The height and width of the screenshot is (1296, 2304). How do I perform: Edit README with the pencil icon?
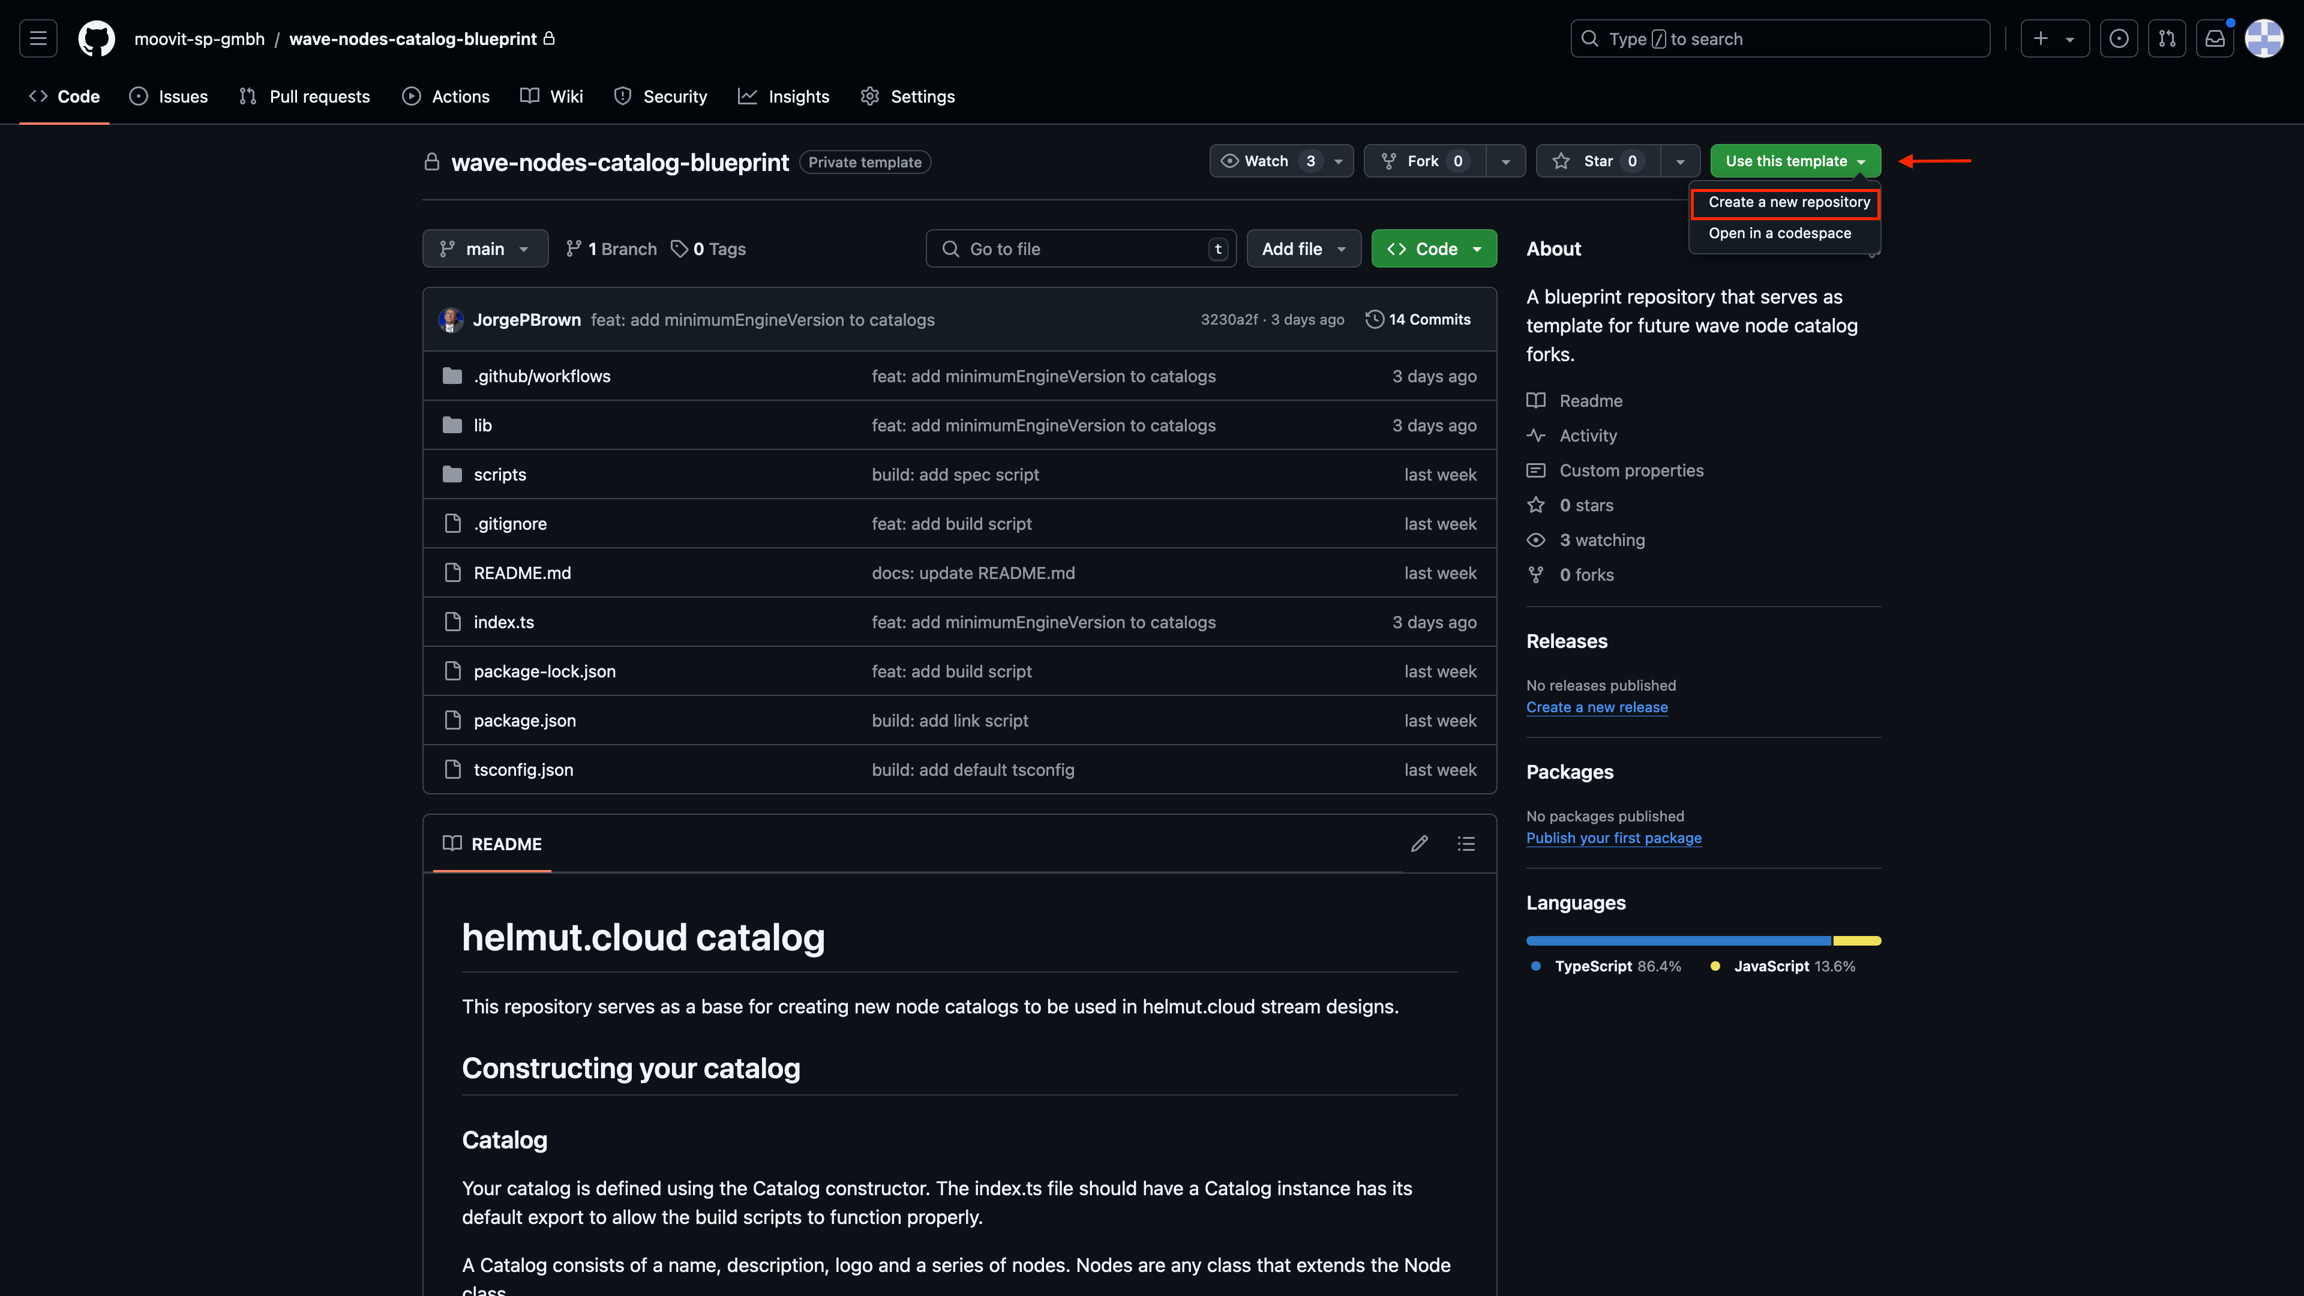tap(1419, 844)
